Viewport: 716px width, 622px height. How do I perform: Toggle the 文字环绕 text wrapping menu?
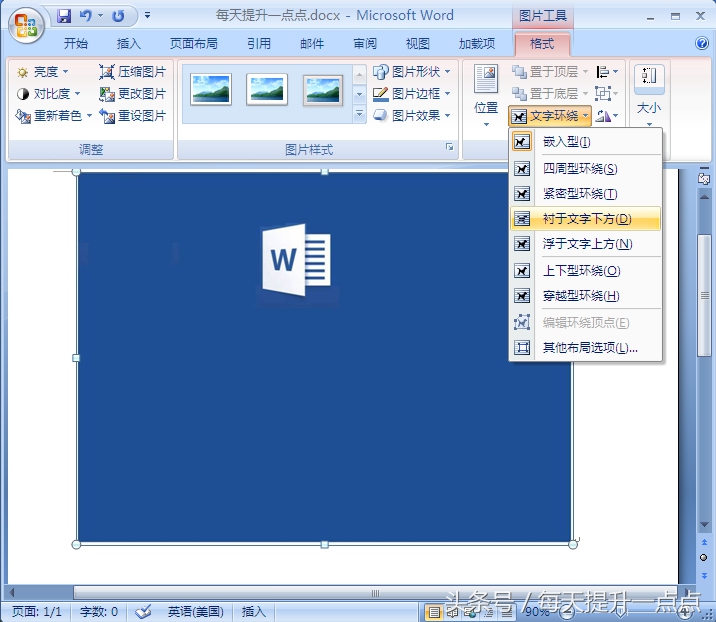(550, 116)
